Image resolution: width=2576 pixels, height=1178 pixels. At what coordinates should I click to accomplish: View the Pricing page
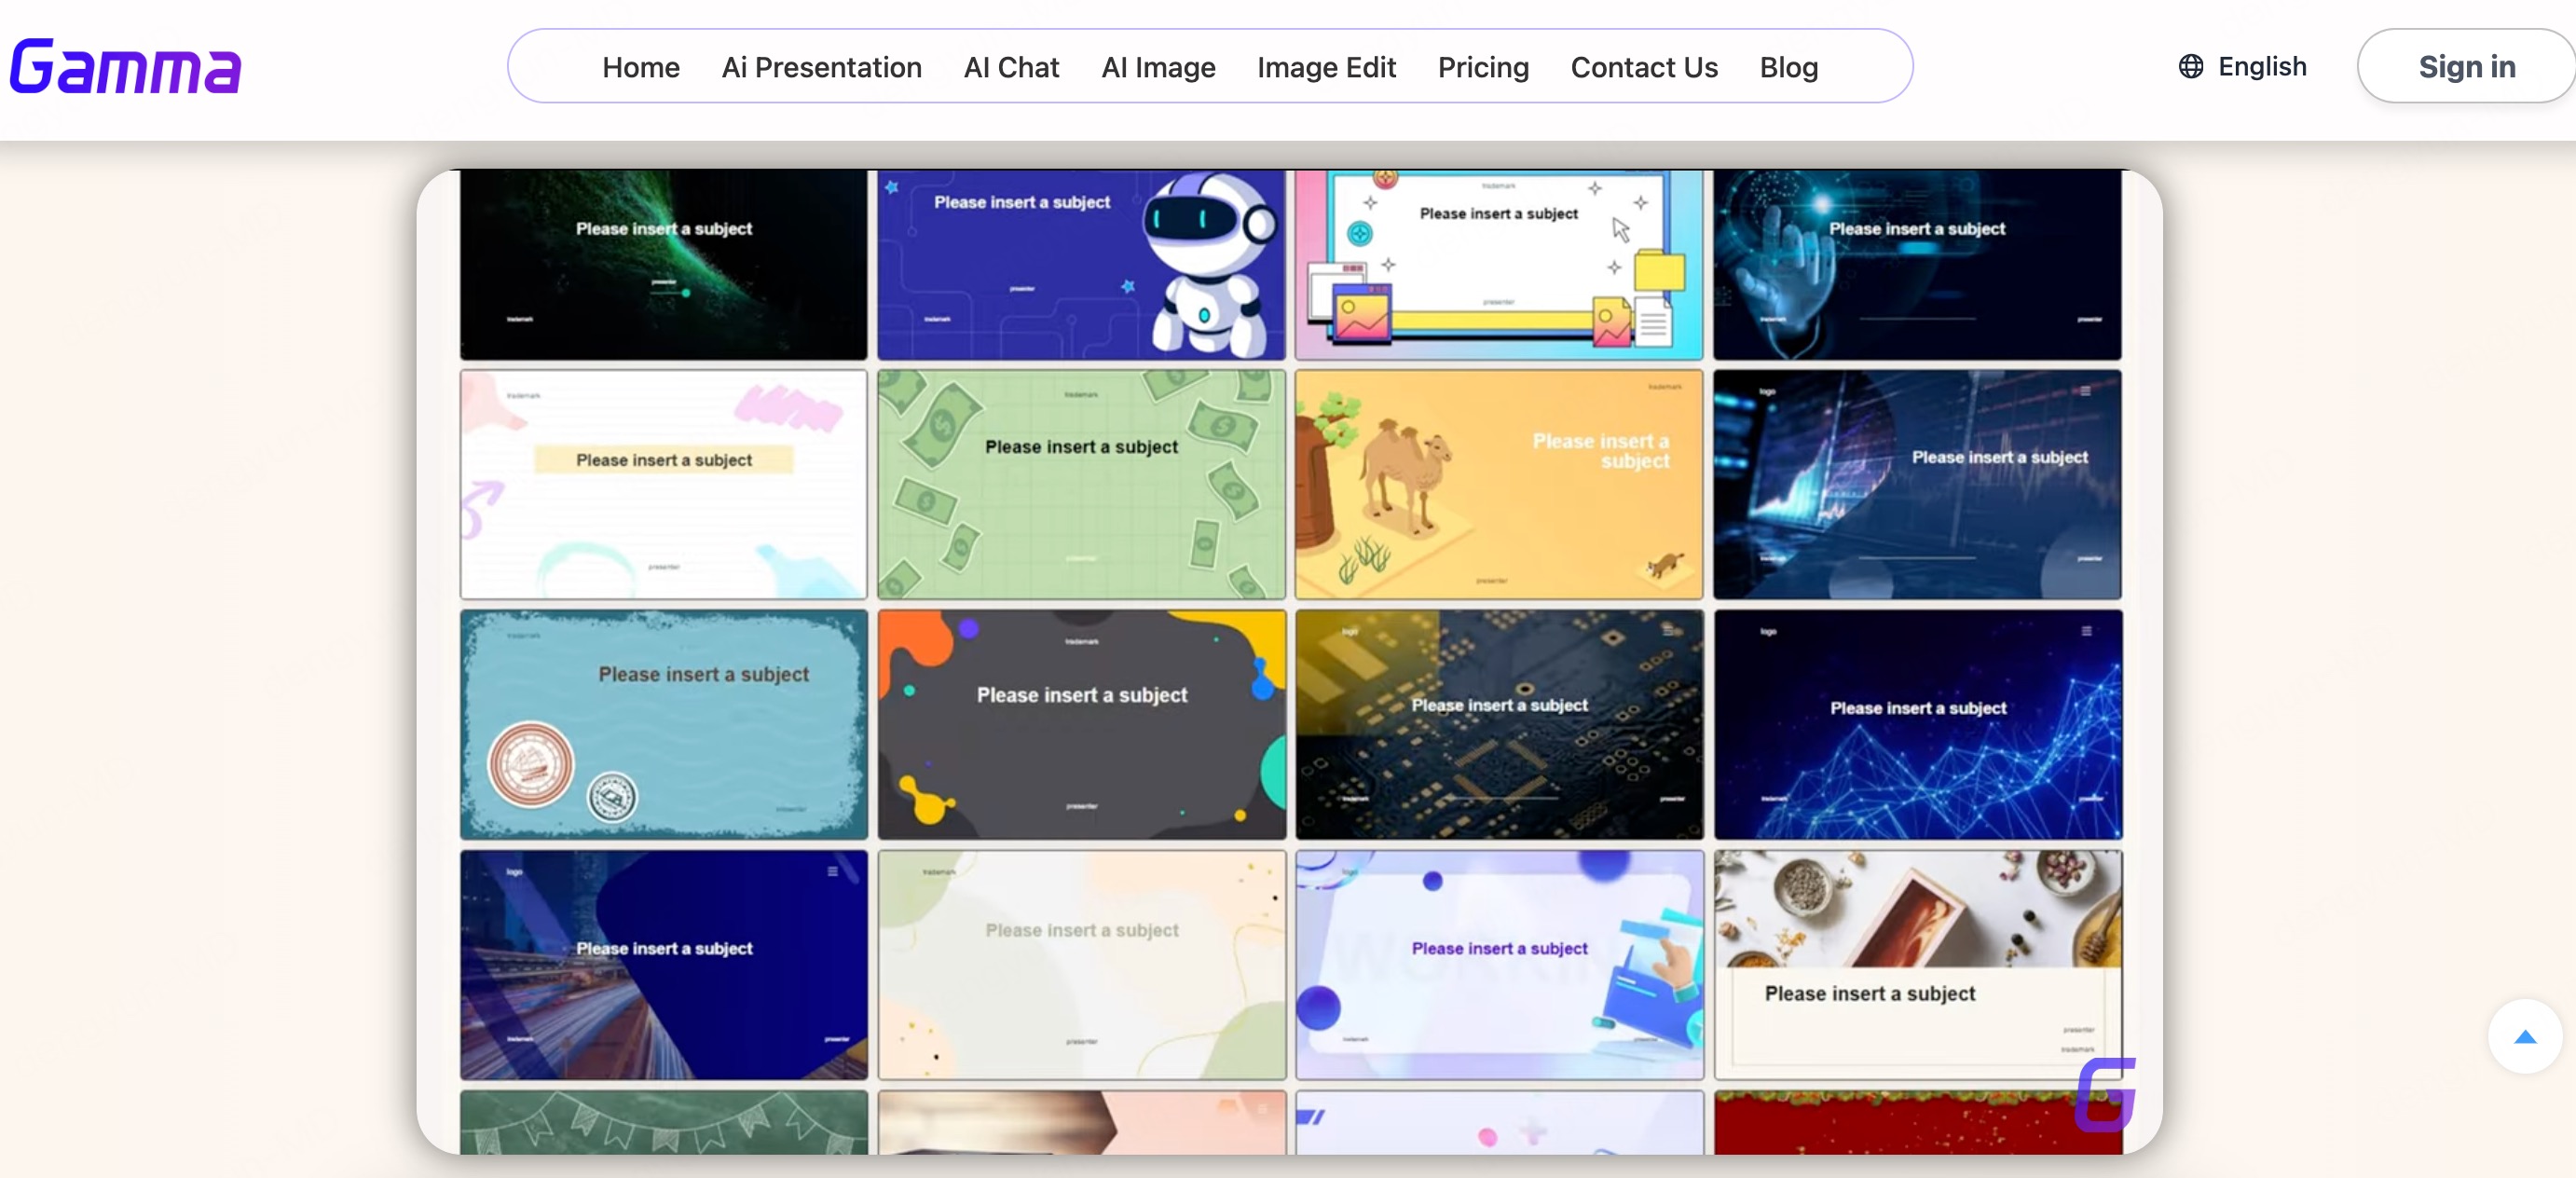click(1482, 67)
